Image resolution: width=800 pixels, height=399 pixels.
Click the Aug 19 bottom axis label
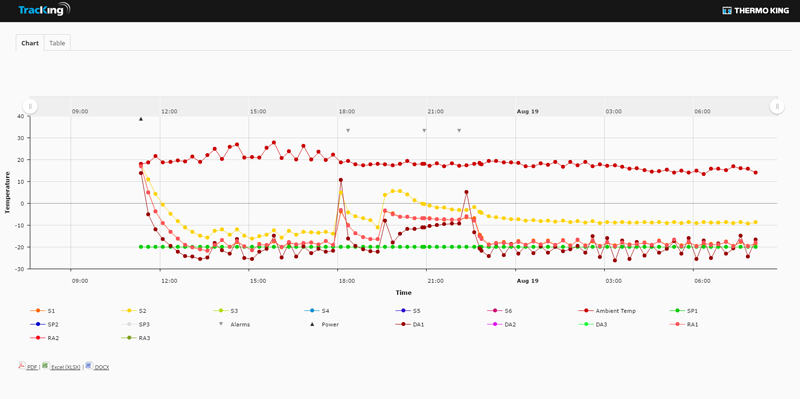click(x=528, y=281)
